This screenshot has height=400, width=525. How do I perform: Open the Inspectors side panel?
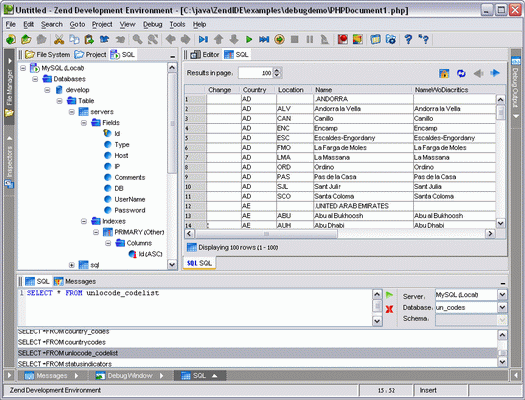tap(9, 162)
